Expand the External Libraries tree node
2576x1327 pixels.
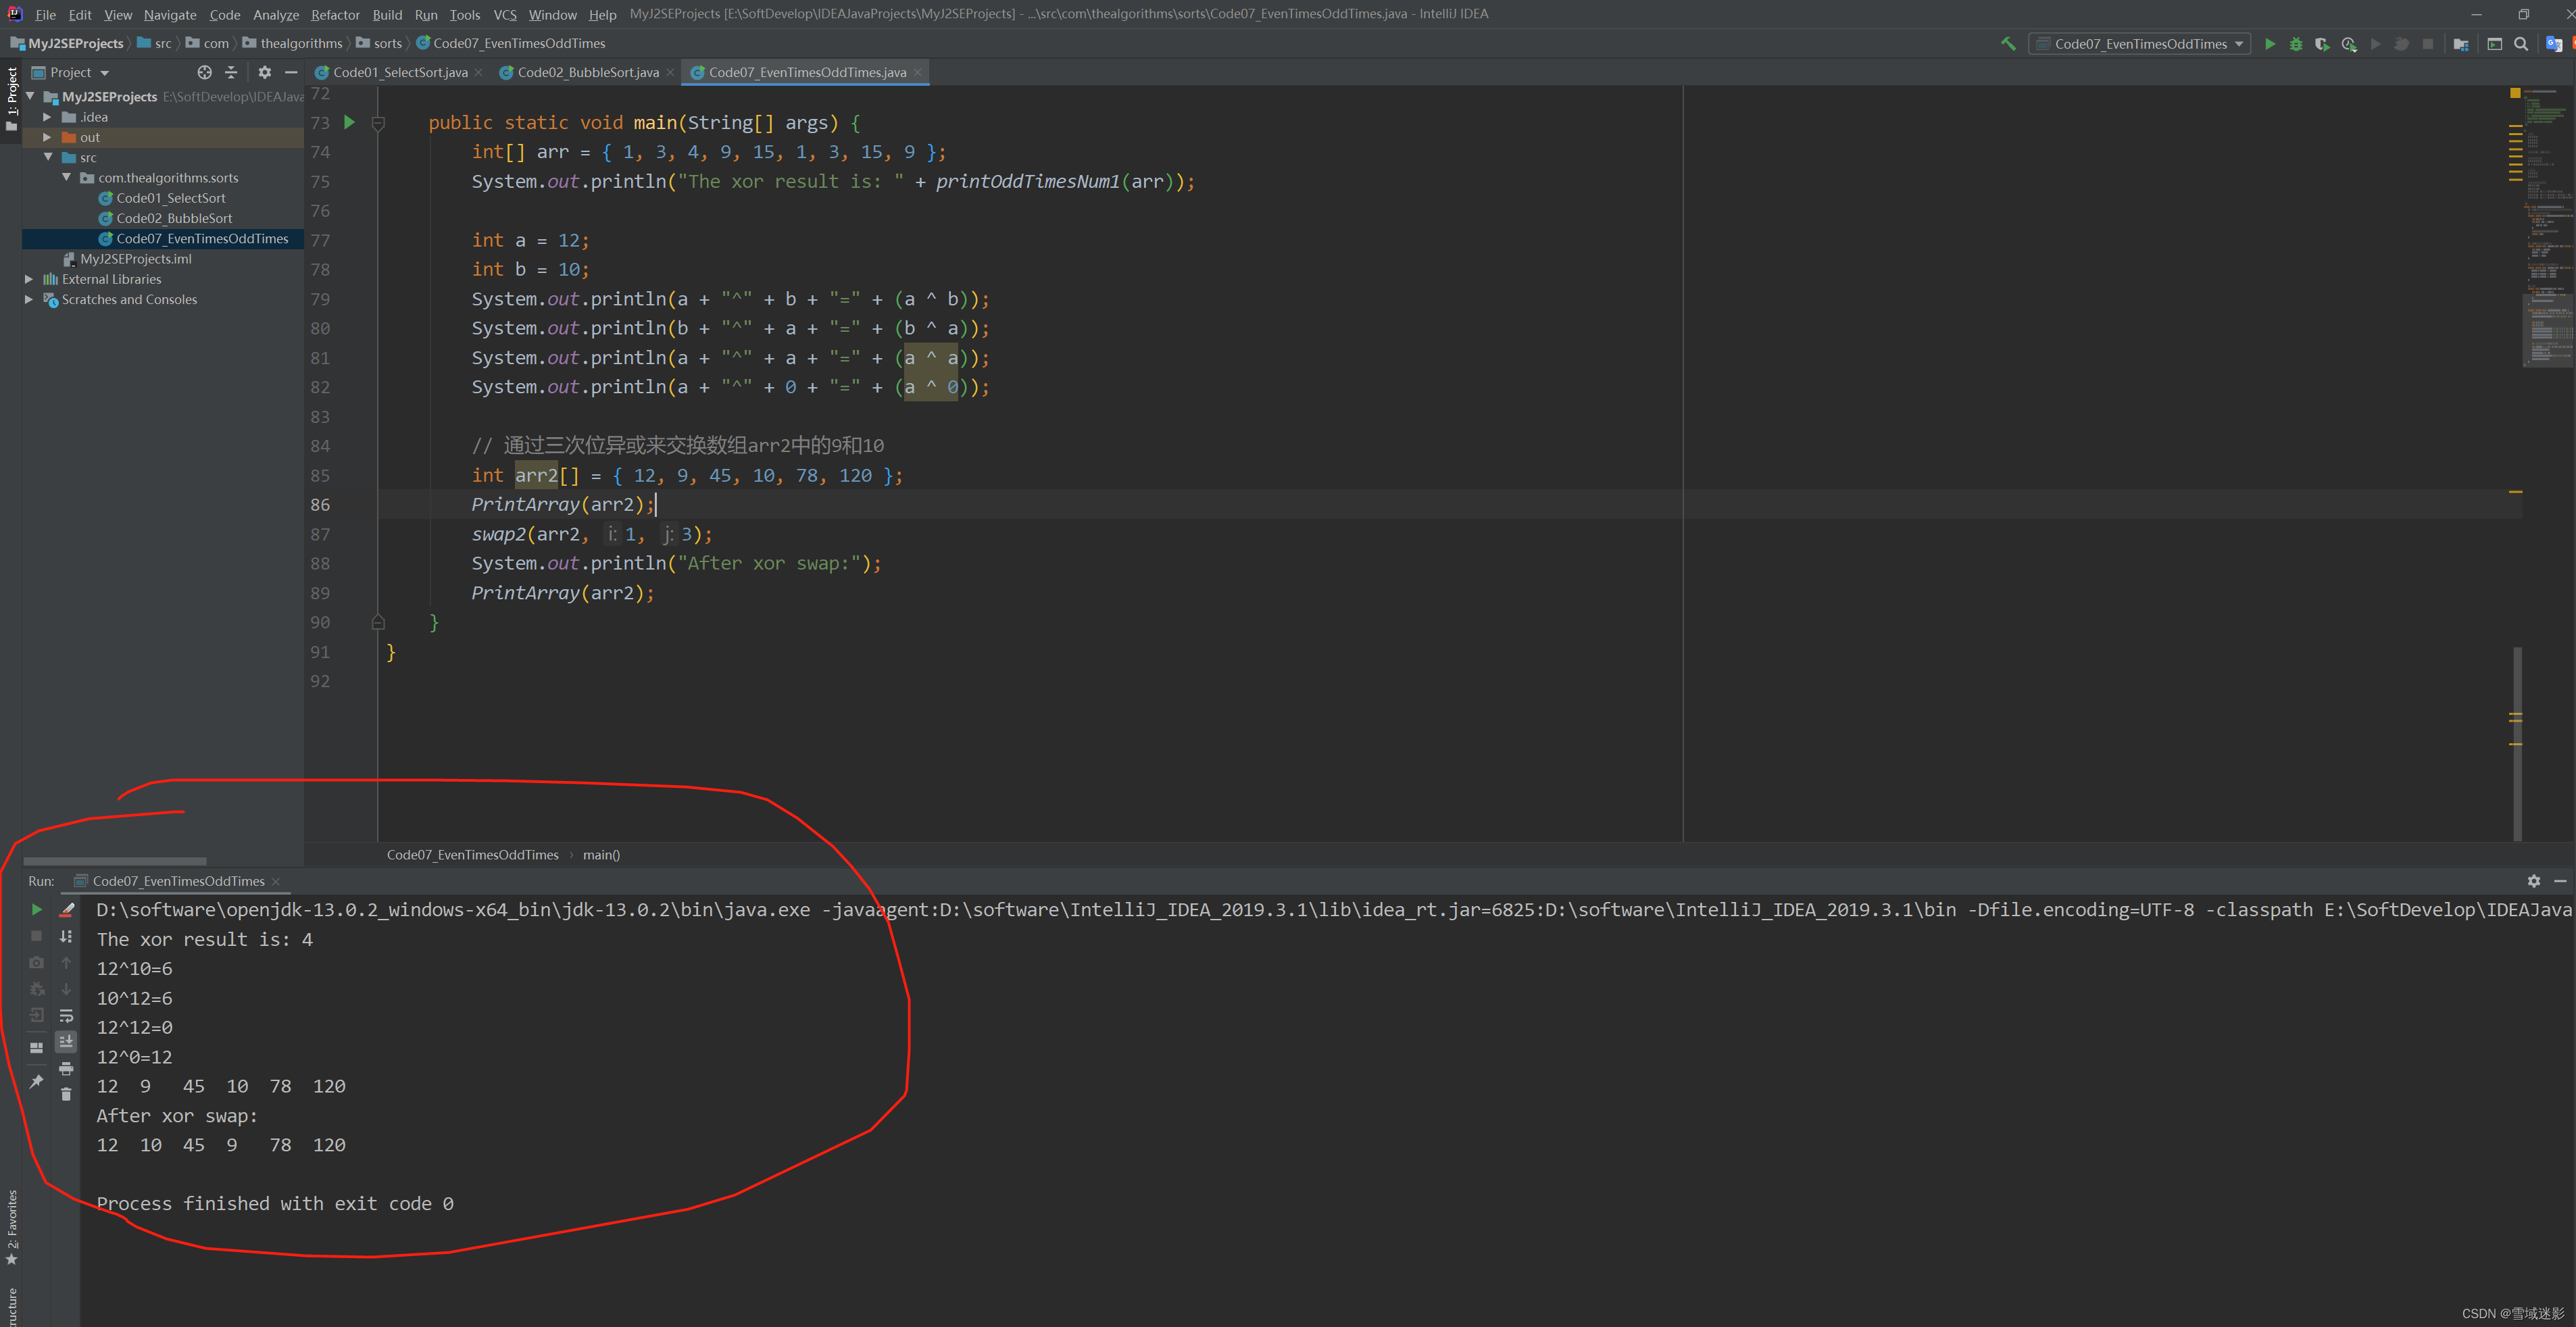(29, 279)
